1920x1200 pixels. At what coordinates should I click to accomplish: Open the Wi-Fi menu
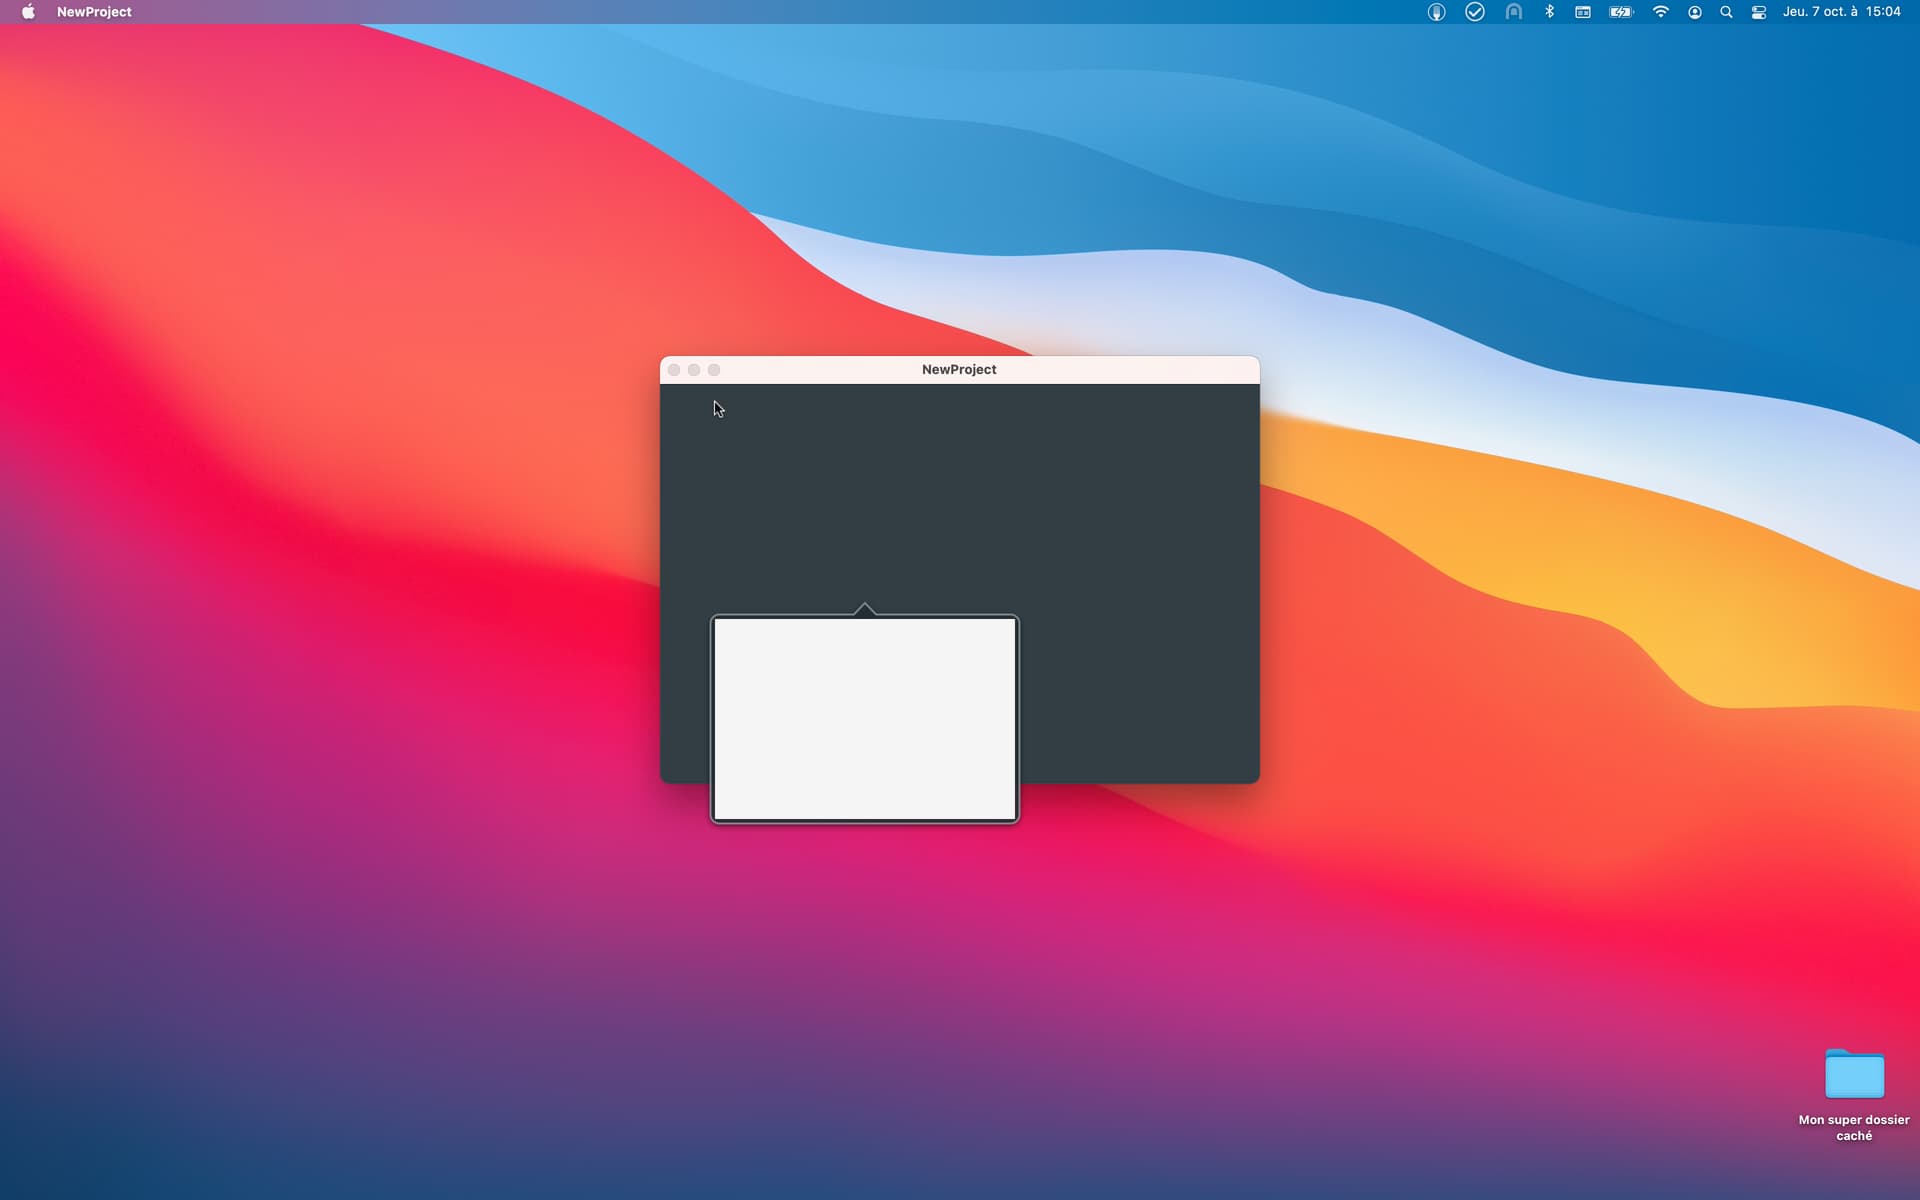point(1661,12)
